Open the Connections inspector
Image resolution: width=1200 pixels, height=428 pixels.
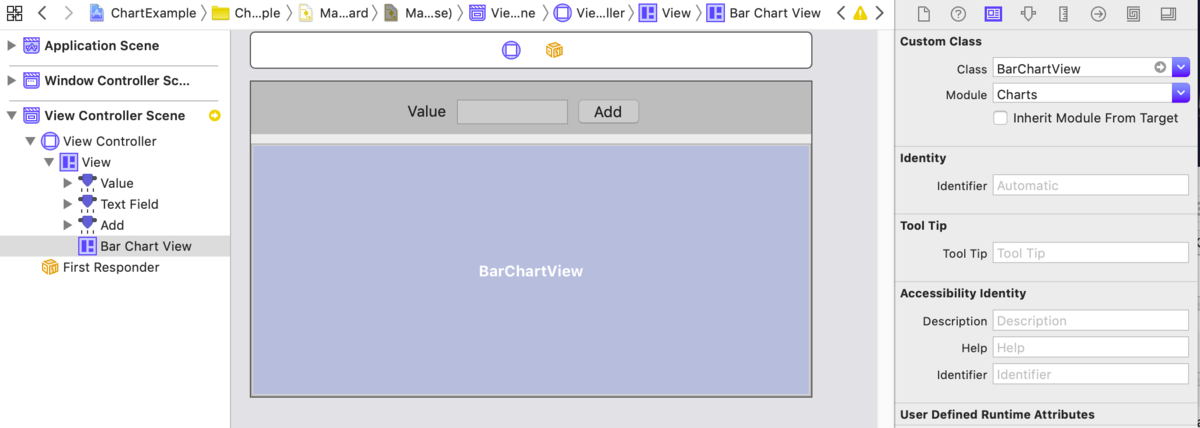(x=1098, y=13)
